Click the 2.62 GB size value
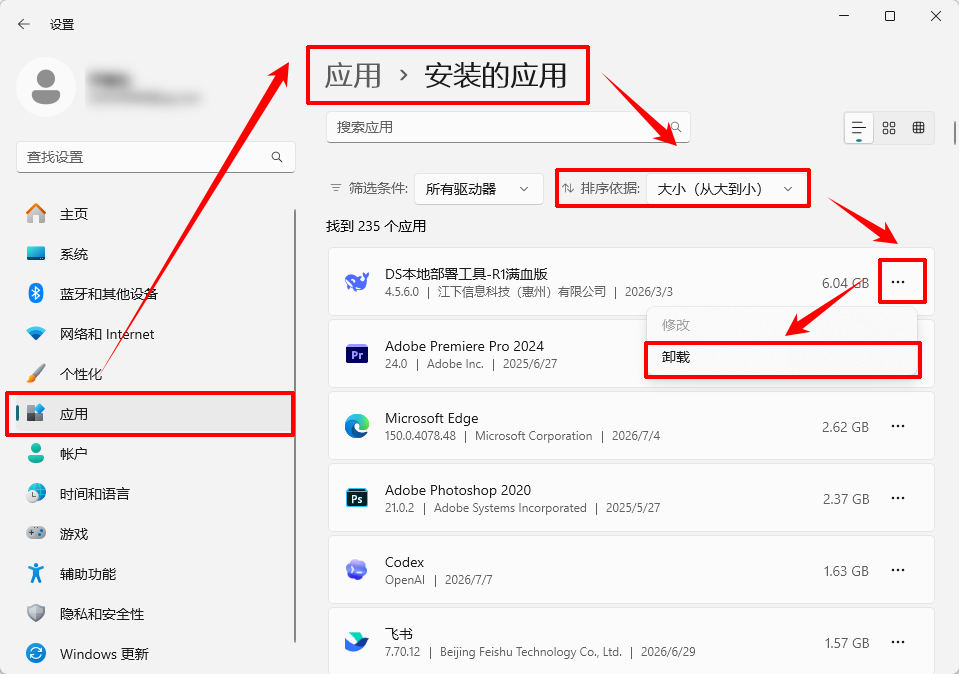The image size is (959, 674). click(x=845, y=427)
